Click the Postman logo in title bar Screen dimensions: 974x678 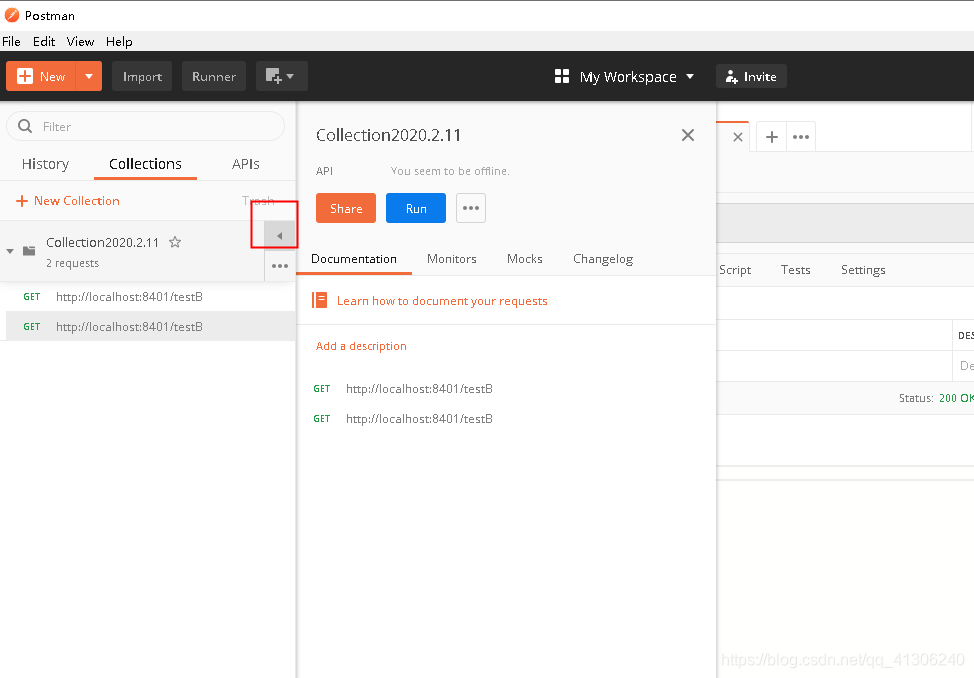point(12,15)
